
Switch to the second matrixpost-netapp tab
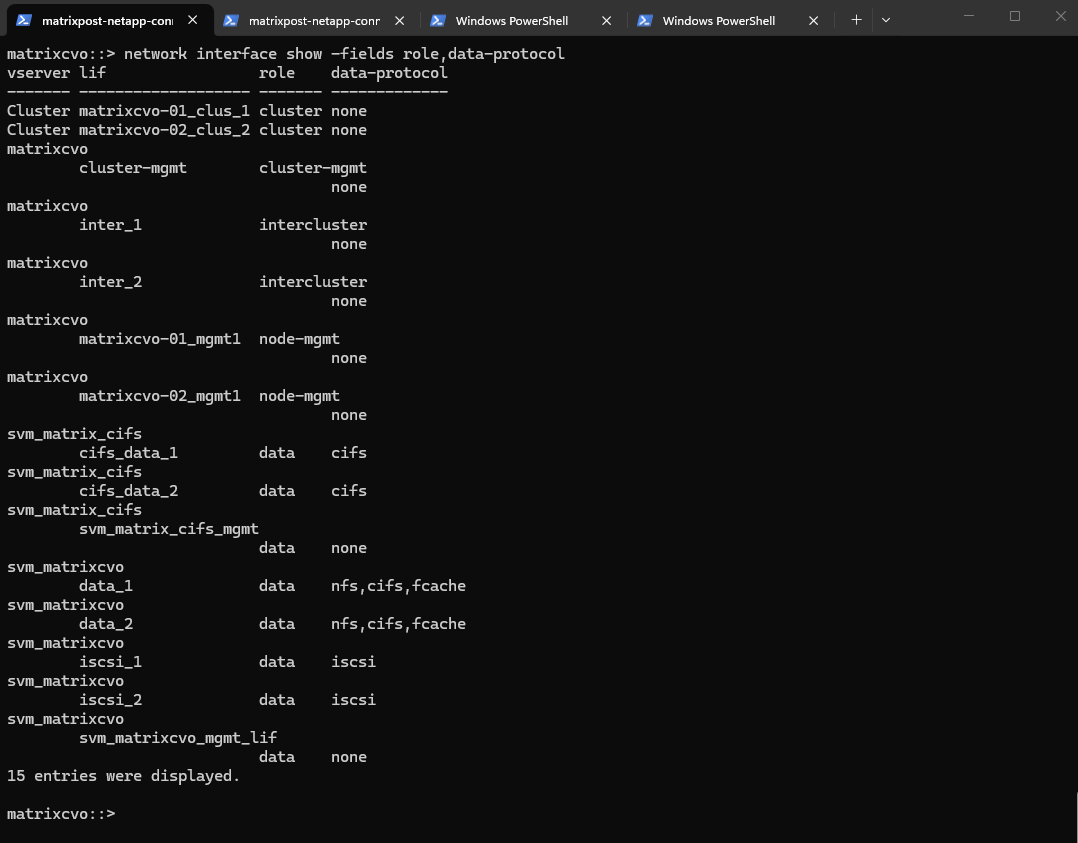313,20
